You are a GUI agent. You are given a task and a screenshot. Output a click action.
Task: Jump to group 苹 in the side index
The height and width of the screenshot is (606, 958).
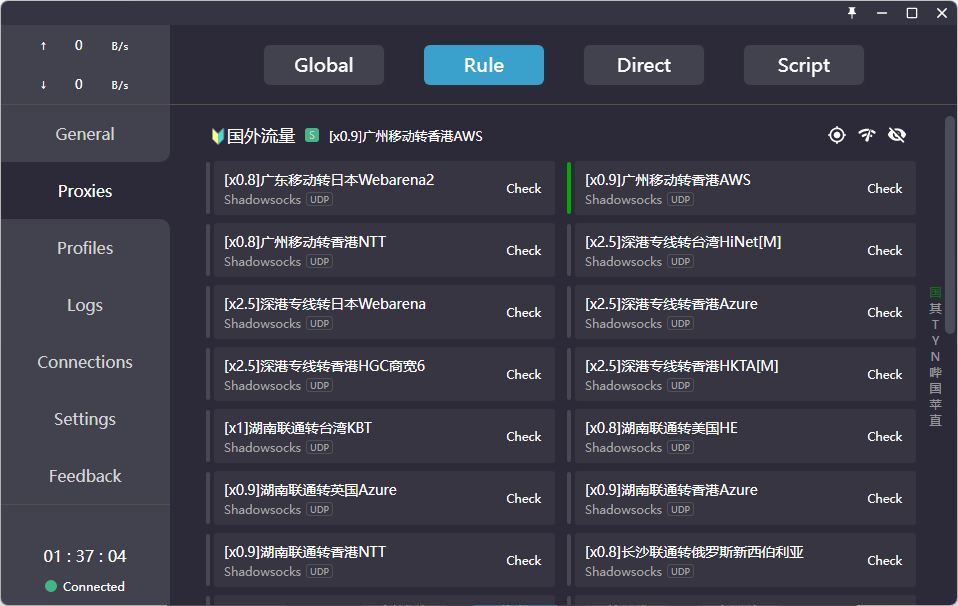point(935,404)
